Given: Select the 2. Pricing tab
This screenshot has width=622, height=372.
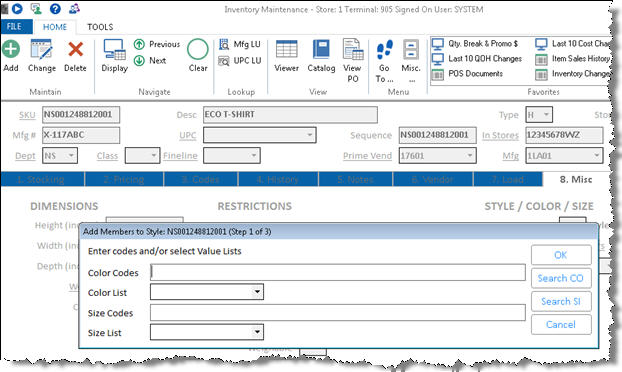Looking at the screenshot, I should (x=124, y=179).
